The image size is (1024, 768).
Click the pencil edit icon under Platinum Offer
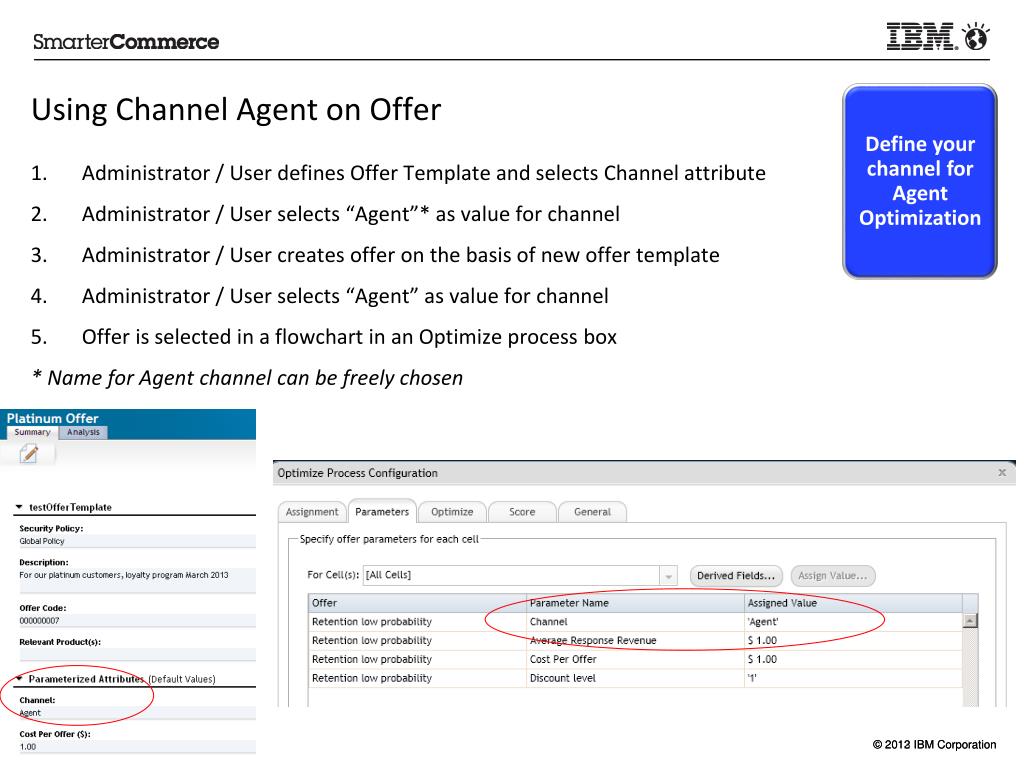click(x=29, y=453)
